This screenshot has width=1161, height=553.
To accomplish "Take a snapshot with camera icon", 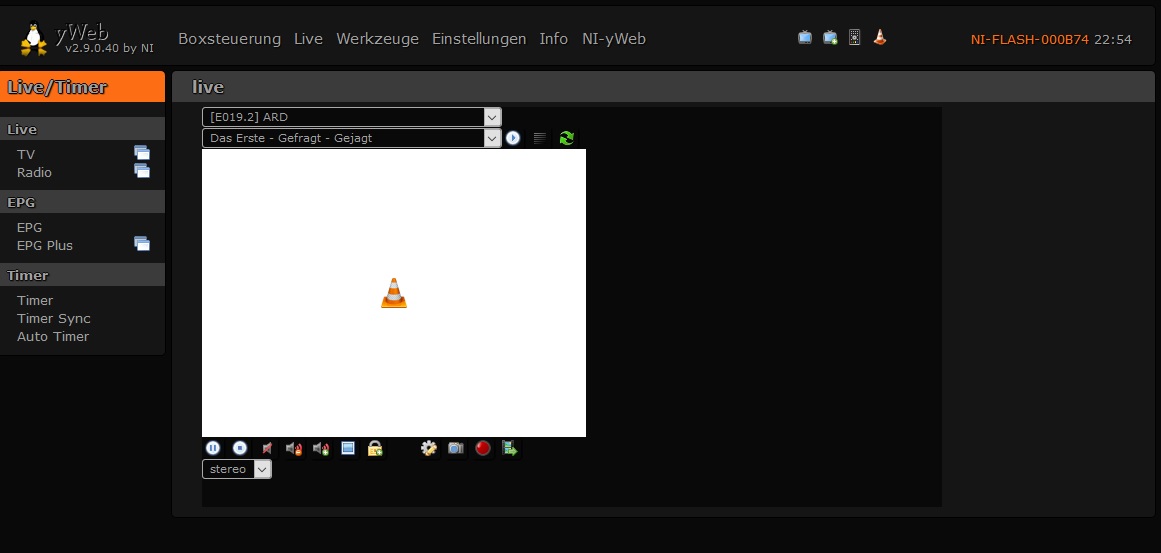I will point(456,448).
